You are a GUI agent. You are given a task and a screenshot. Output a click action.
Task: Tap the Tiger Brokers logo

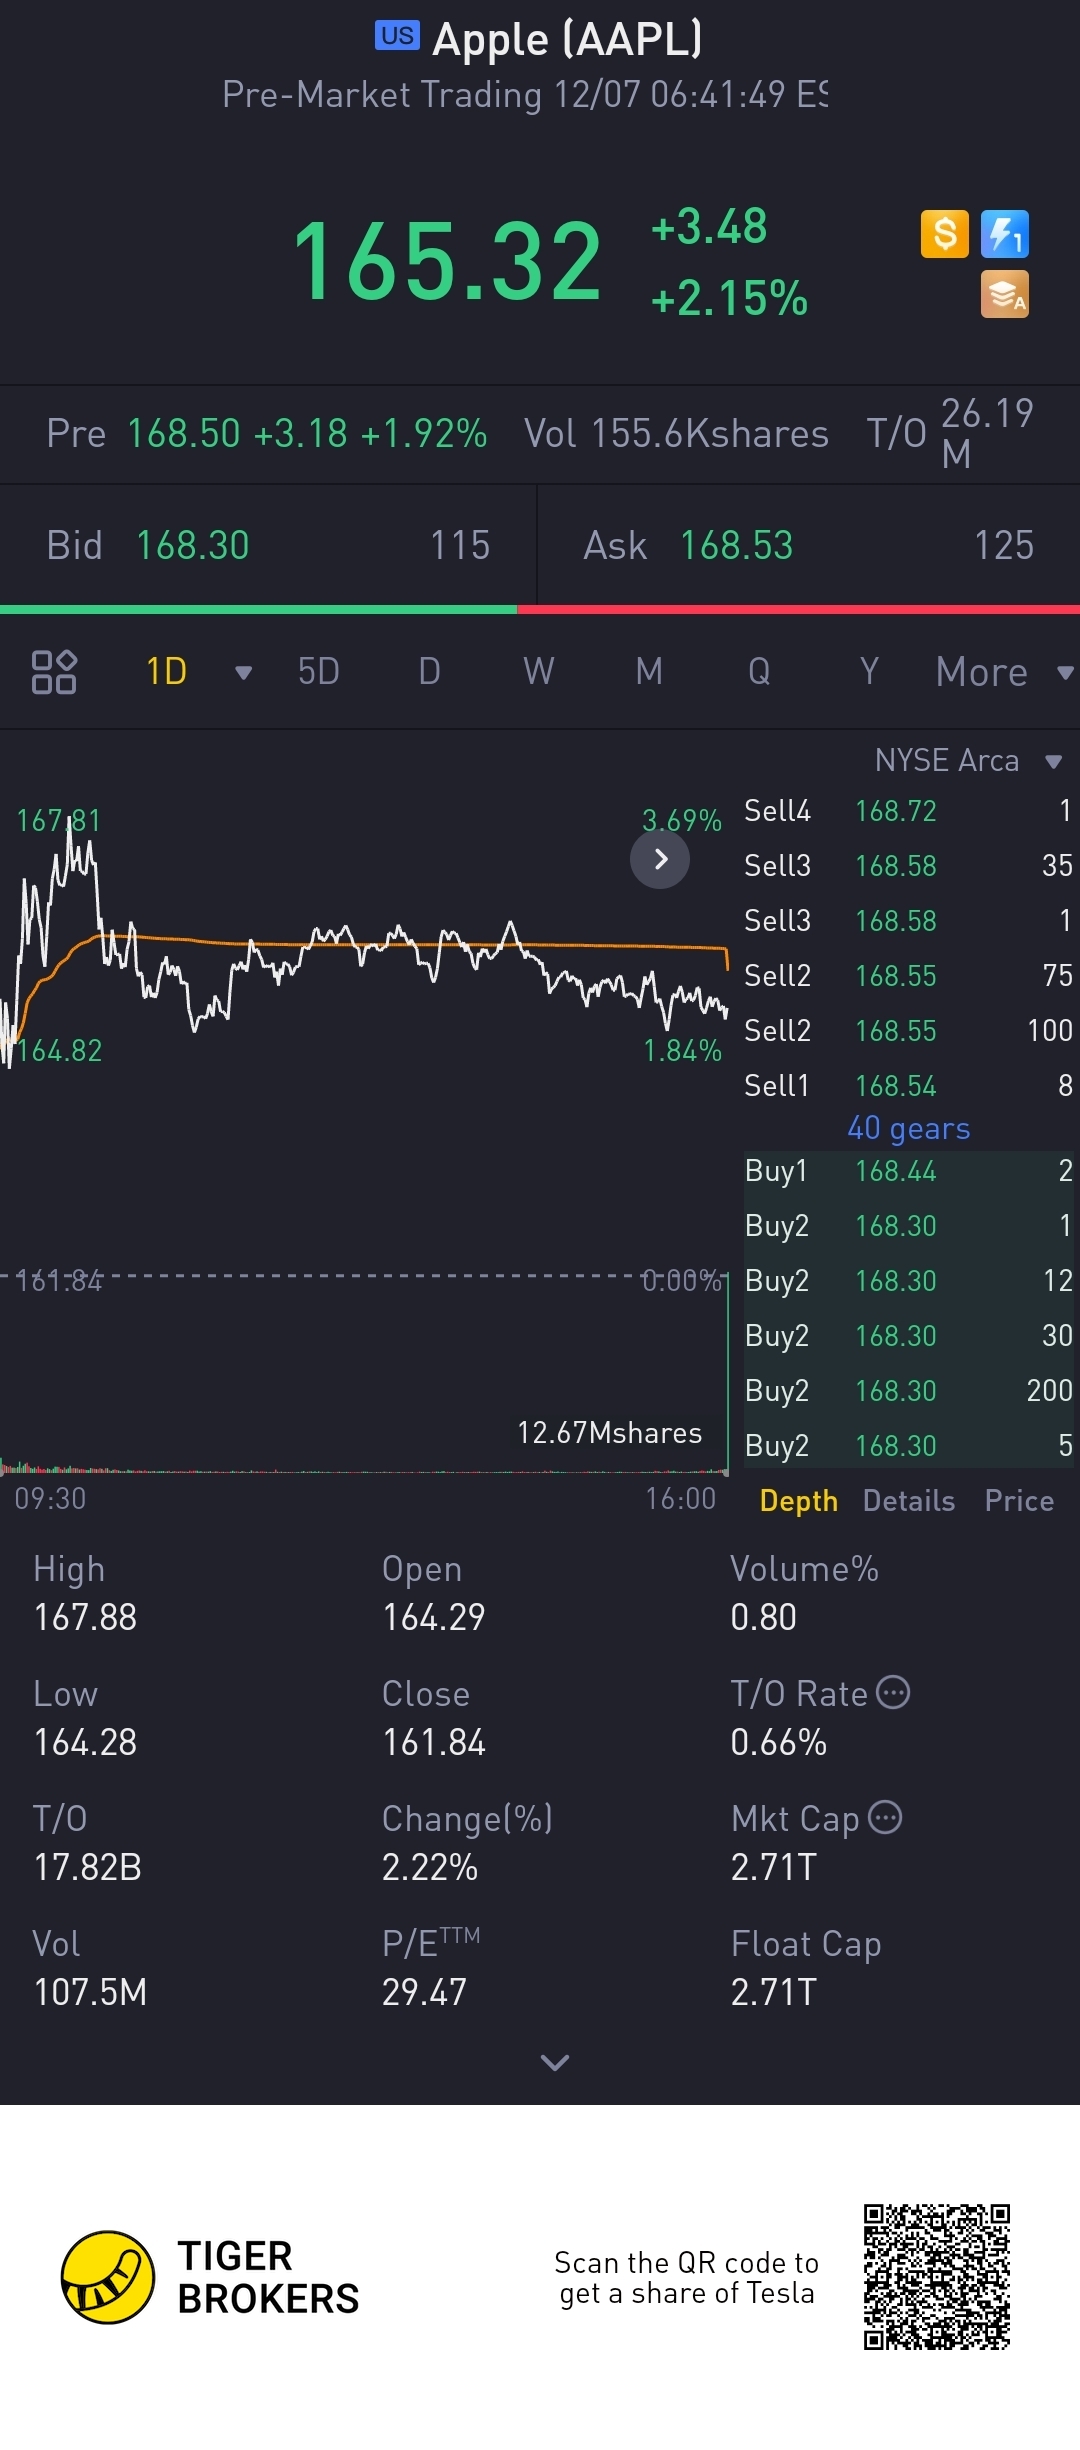pyautogui.click(x=210, y=2277)
